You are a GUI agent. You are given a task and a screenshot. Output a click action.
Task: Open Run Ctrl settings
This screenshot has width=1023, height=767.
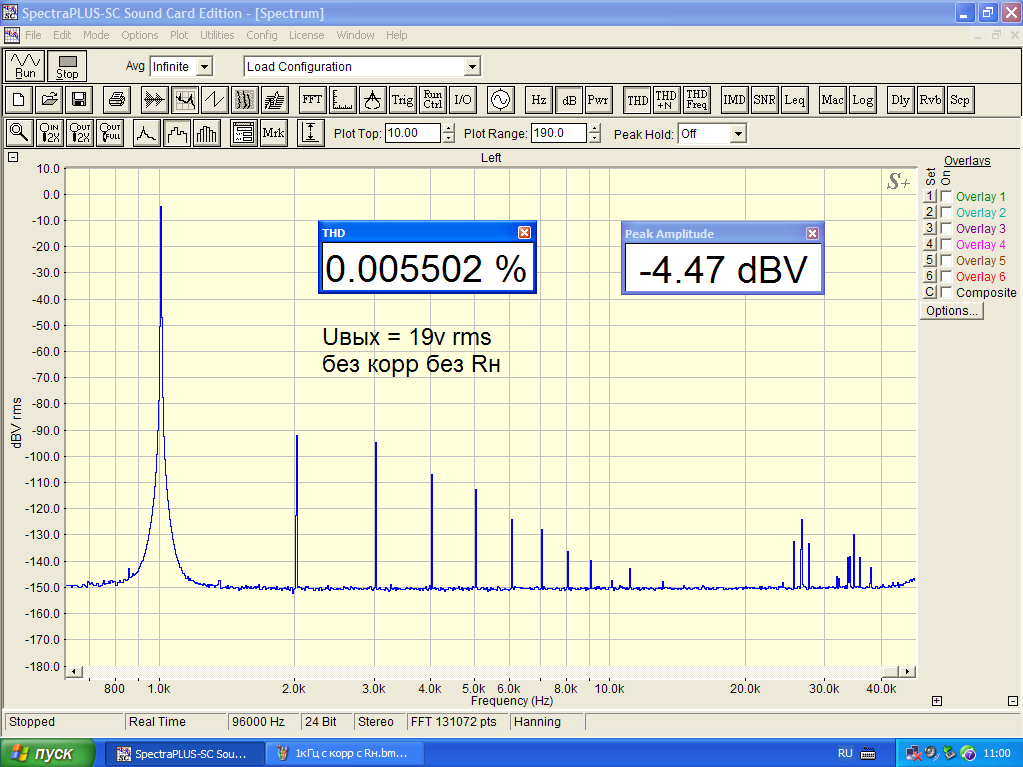[x=433, y=100]
